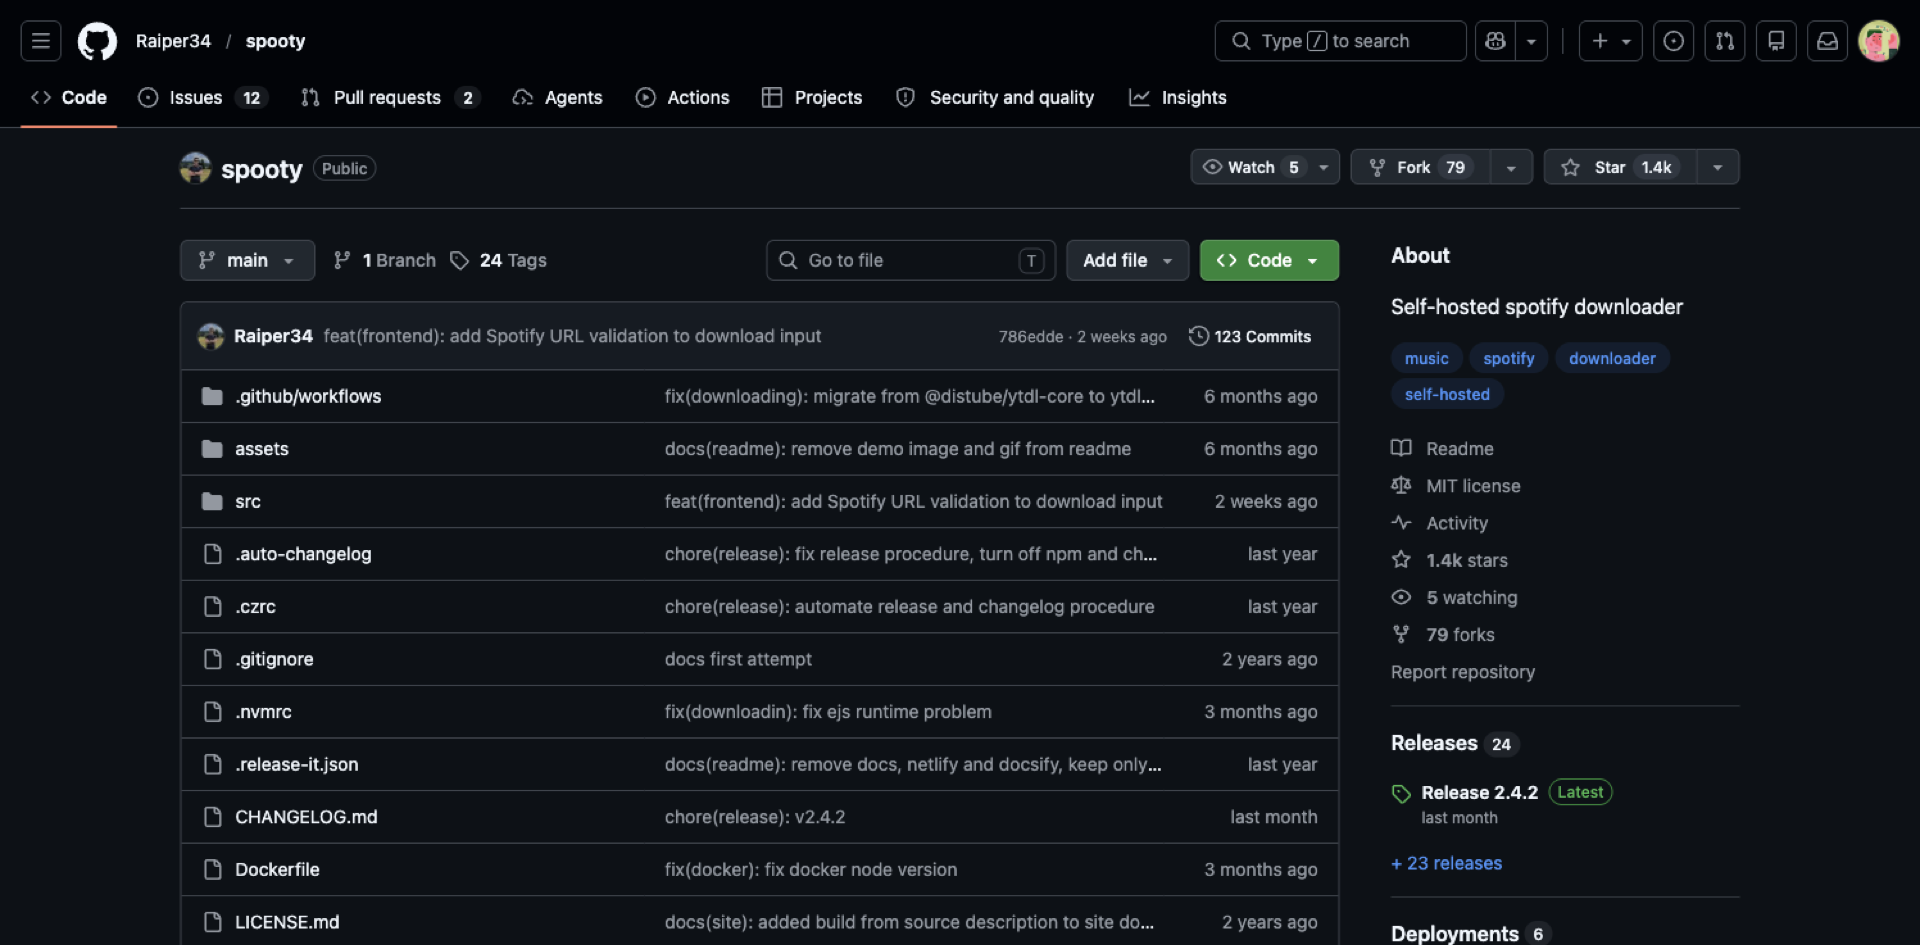Image resolution: width=1920 pixels, height=945 pixels.
Task: Go to GitHub home via Octocat logo
Action: click(97, 41)
